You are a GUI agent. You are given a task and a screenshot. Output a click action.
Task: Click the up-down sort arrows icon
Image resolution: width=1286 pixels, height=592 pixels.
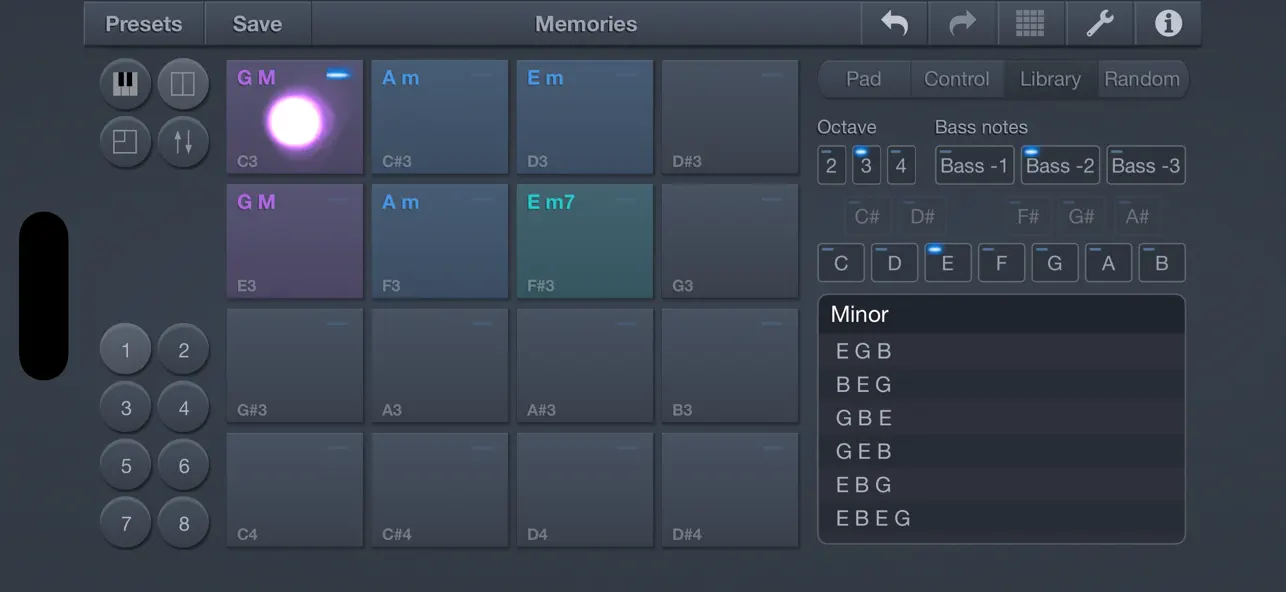click(x=183, y=141)
